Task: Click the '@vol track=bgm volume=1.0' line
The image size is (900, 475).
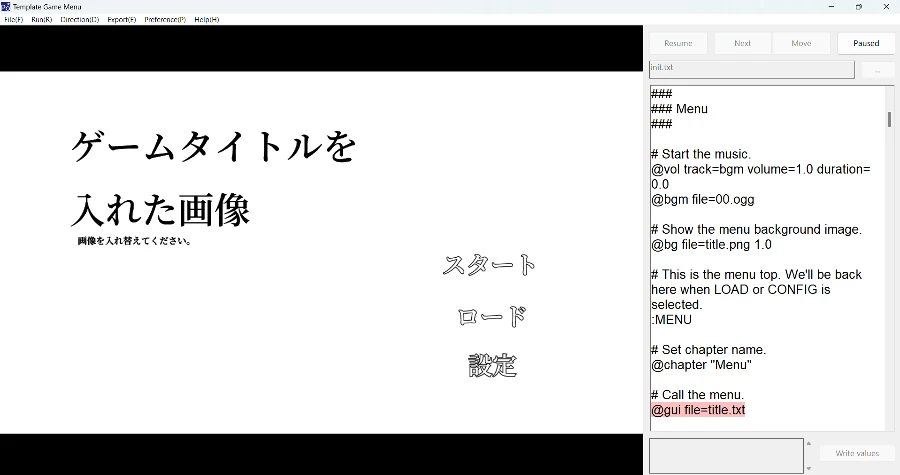Action: coord(761,177)
